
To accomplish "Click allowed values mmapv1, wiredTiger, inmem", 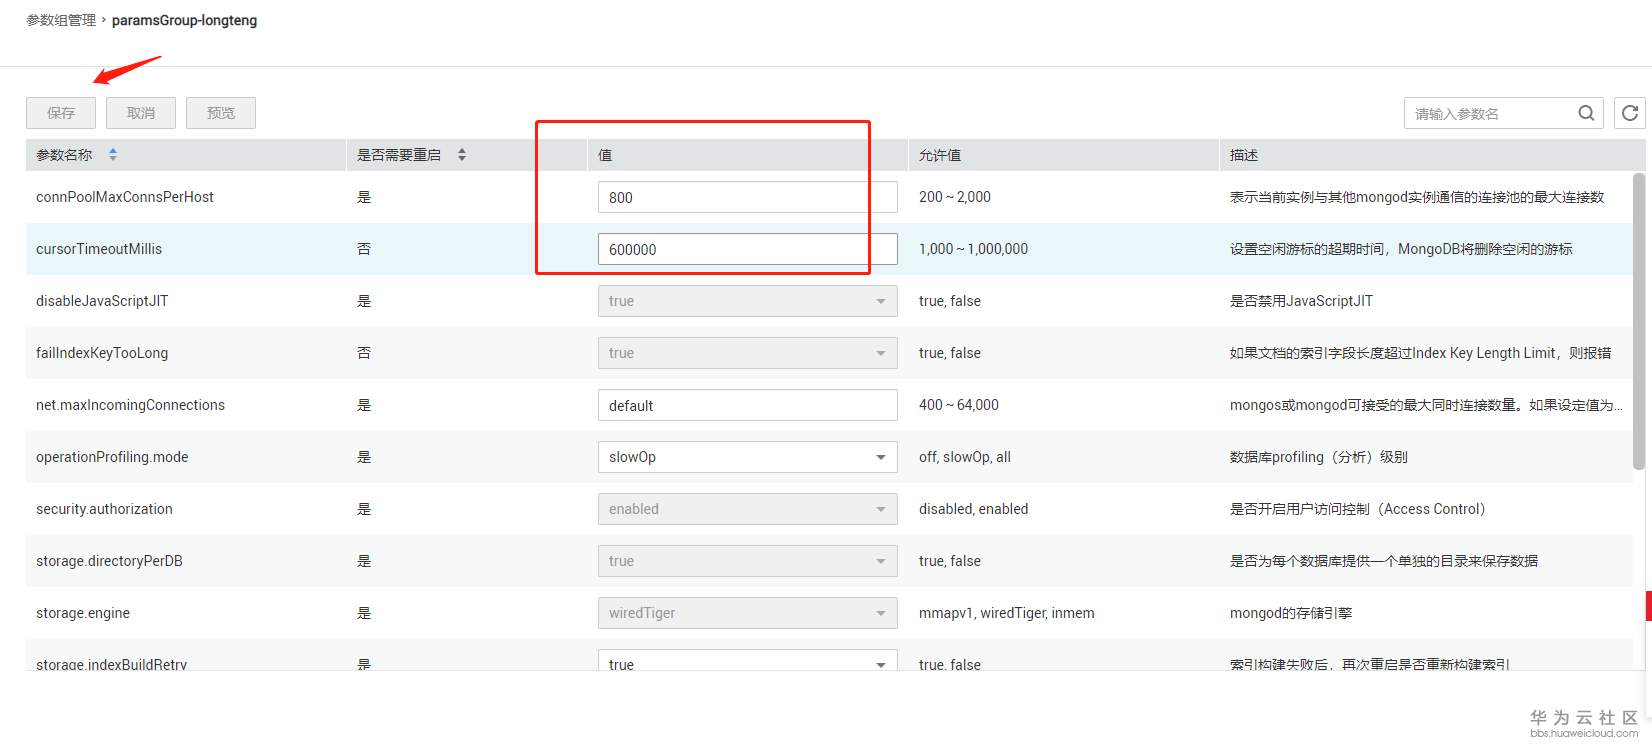I will 1006,613.
